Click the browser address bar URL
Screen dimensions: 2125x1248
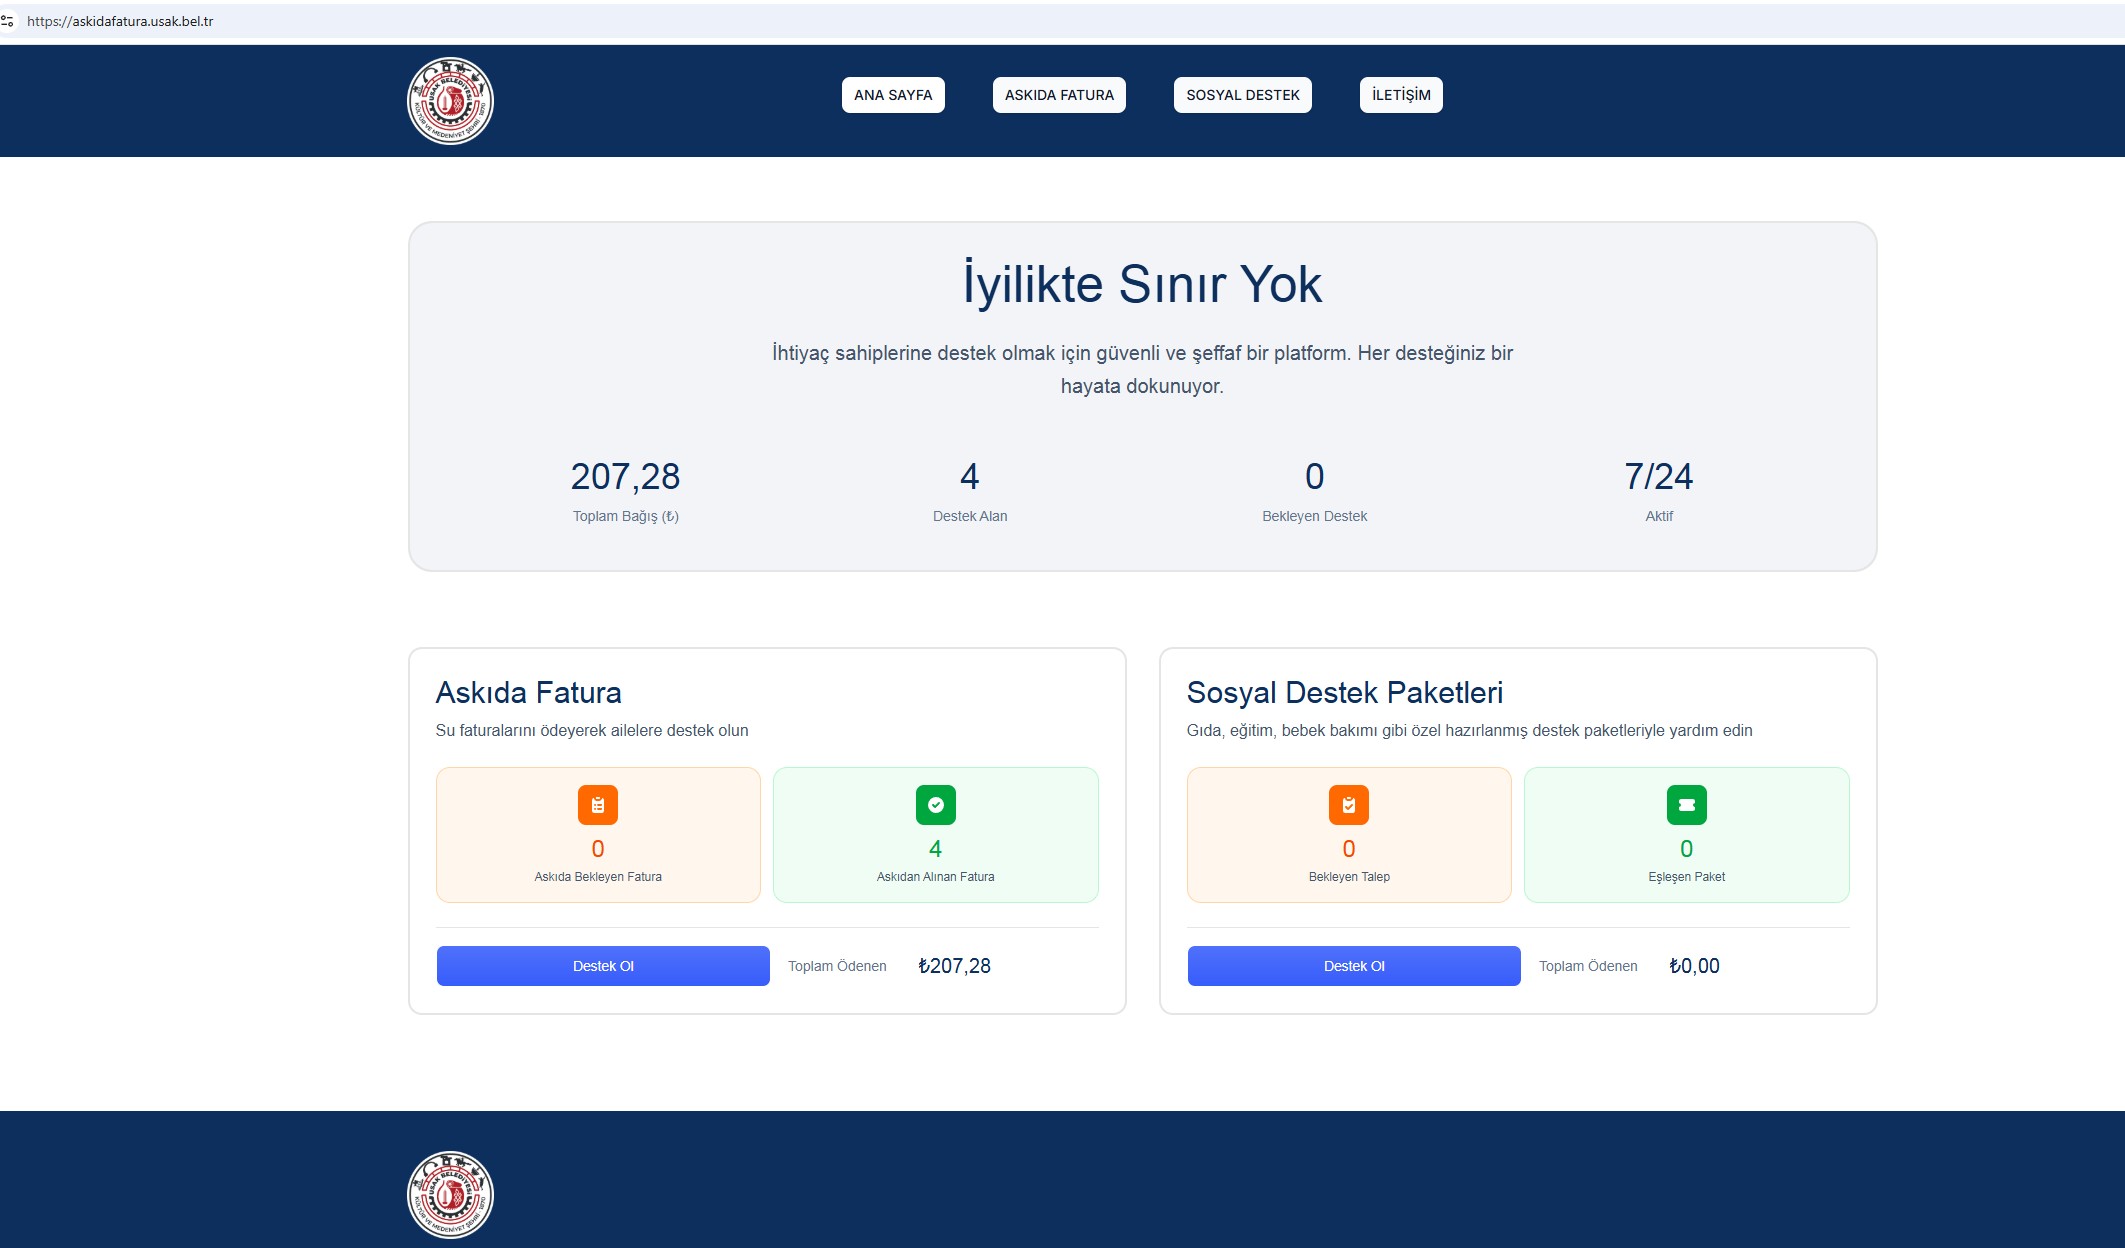point(120,21)
